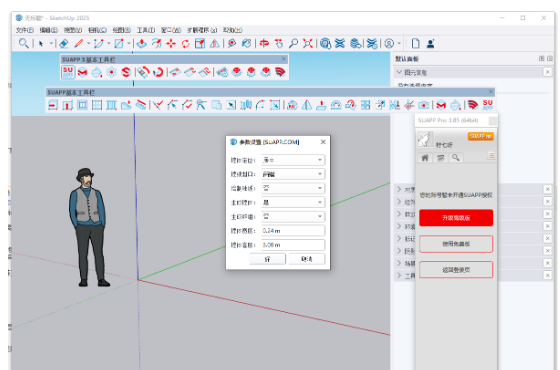560x370 pixels.
Task: Click the new document page icon
Action: tap(415, 44)
